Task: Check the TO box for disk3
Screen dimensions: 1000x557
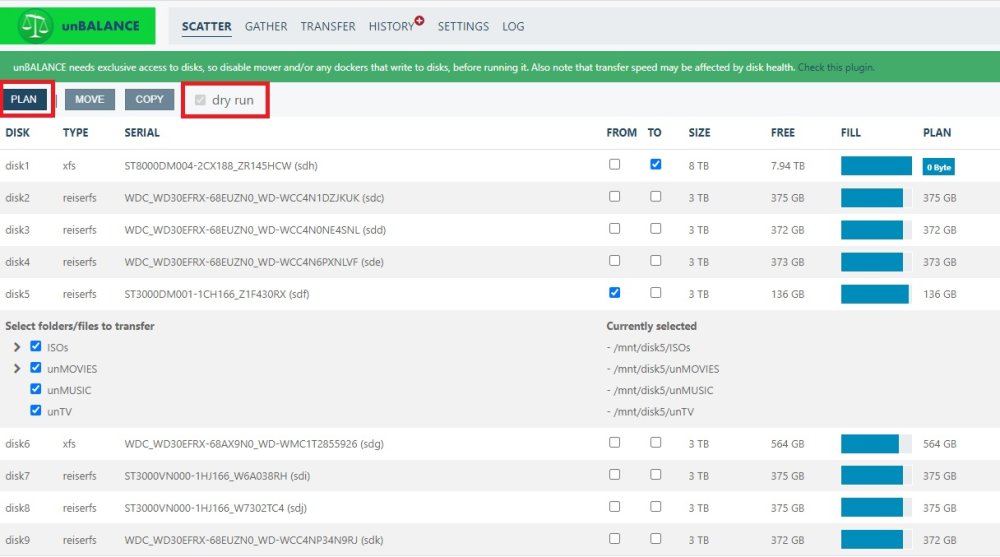Action: click(656, 228)
